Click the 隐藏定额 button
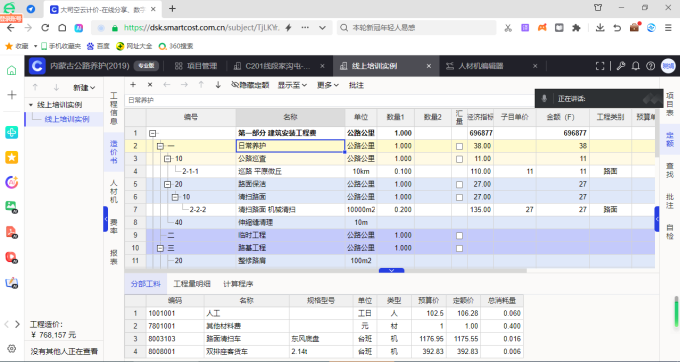Viewport: 680px width, 362px height. point(250,85)
